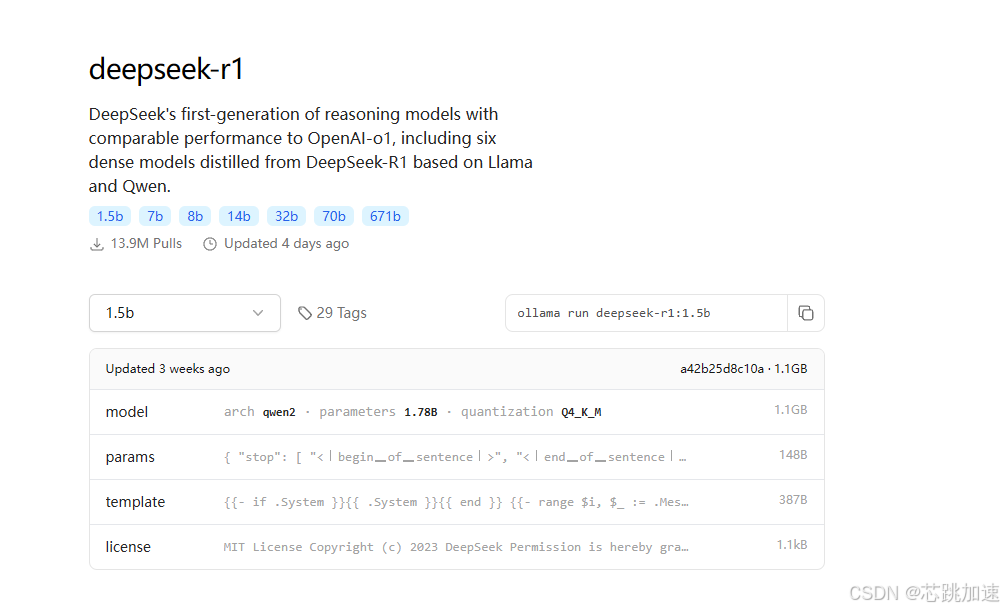Viewport: 1004px width, 611px height.
Task: Select the 32b size tag
Action: click(286, 216)
